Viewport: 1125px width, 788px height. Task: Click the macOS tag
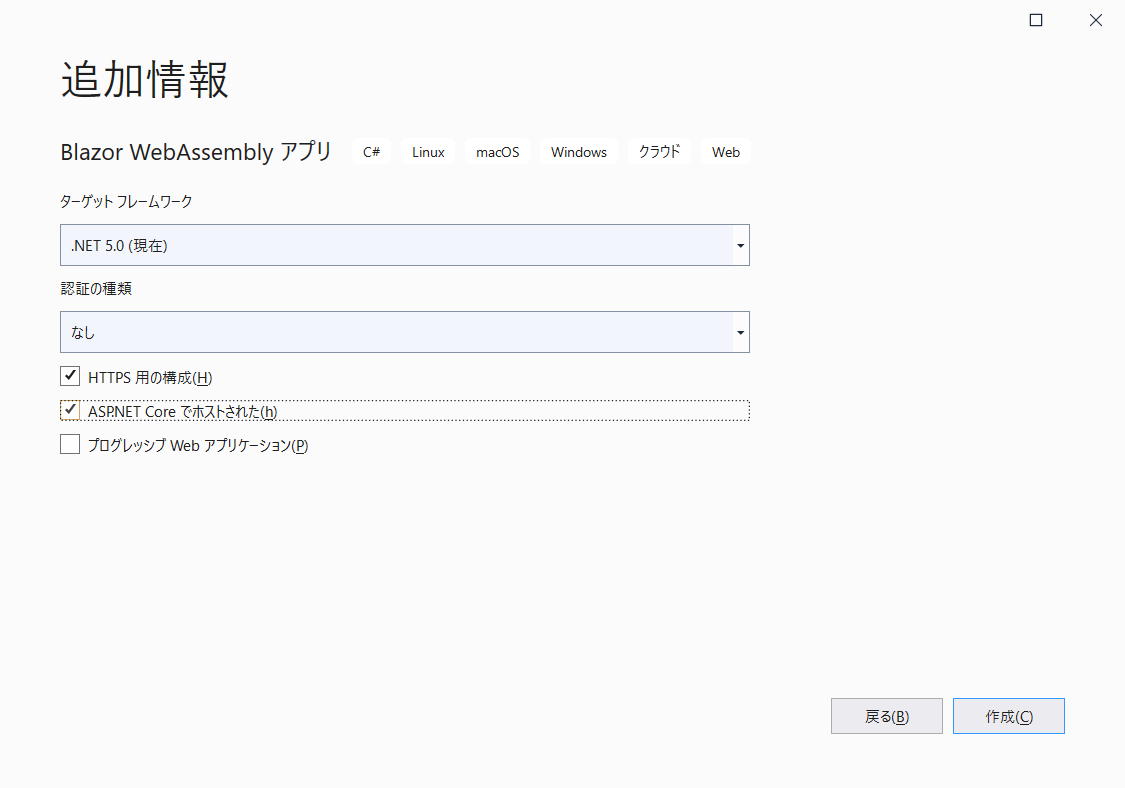(x=498, y=152)
